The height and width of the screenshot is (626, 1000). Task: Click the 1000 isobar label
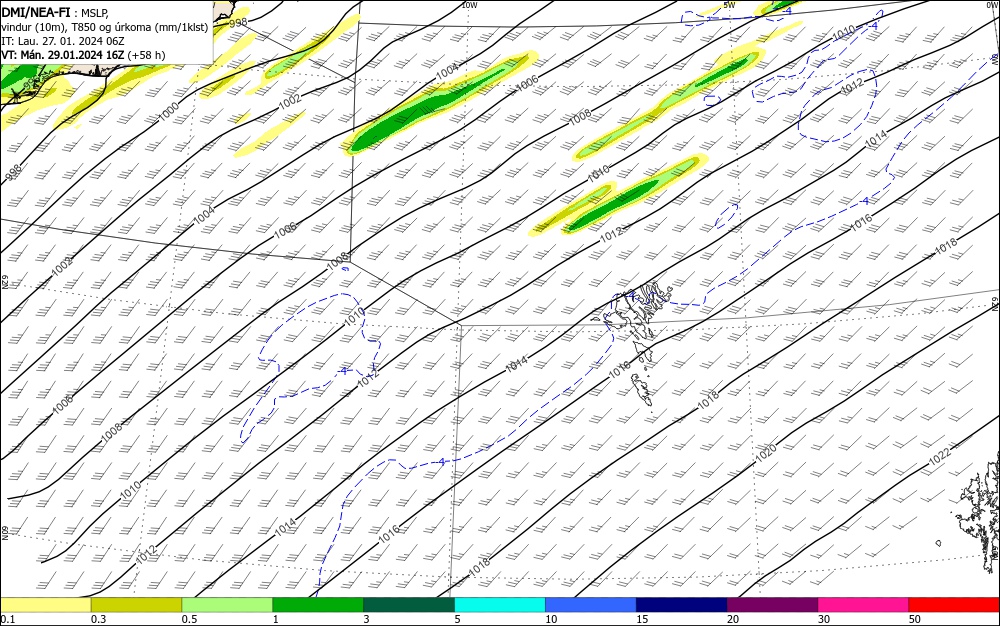(x=168, y=112)
